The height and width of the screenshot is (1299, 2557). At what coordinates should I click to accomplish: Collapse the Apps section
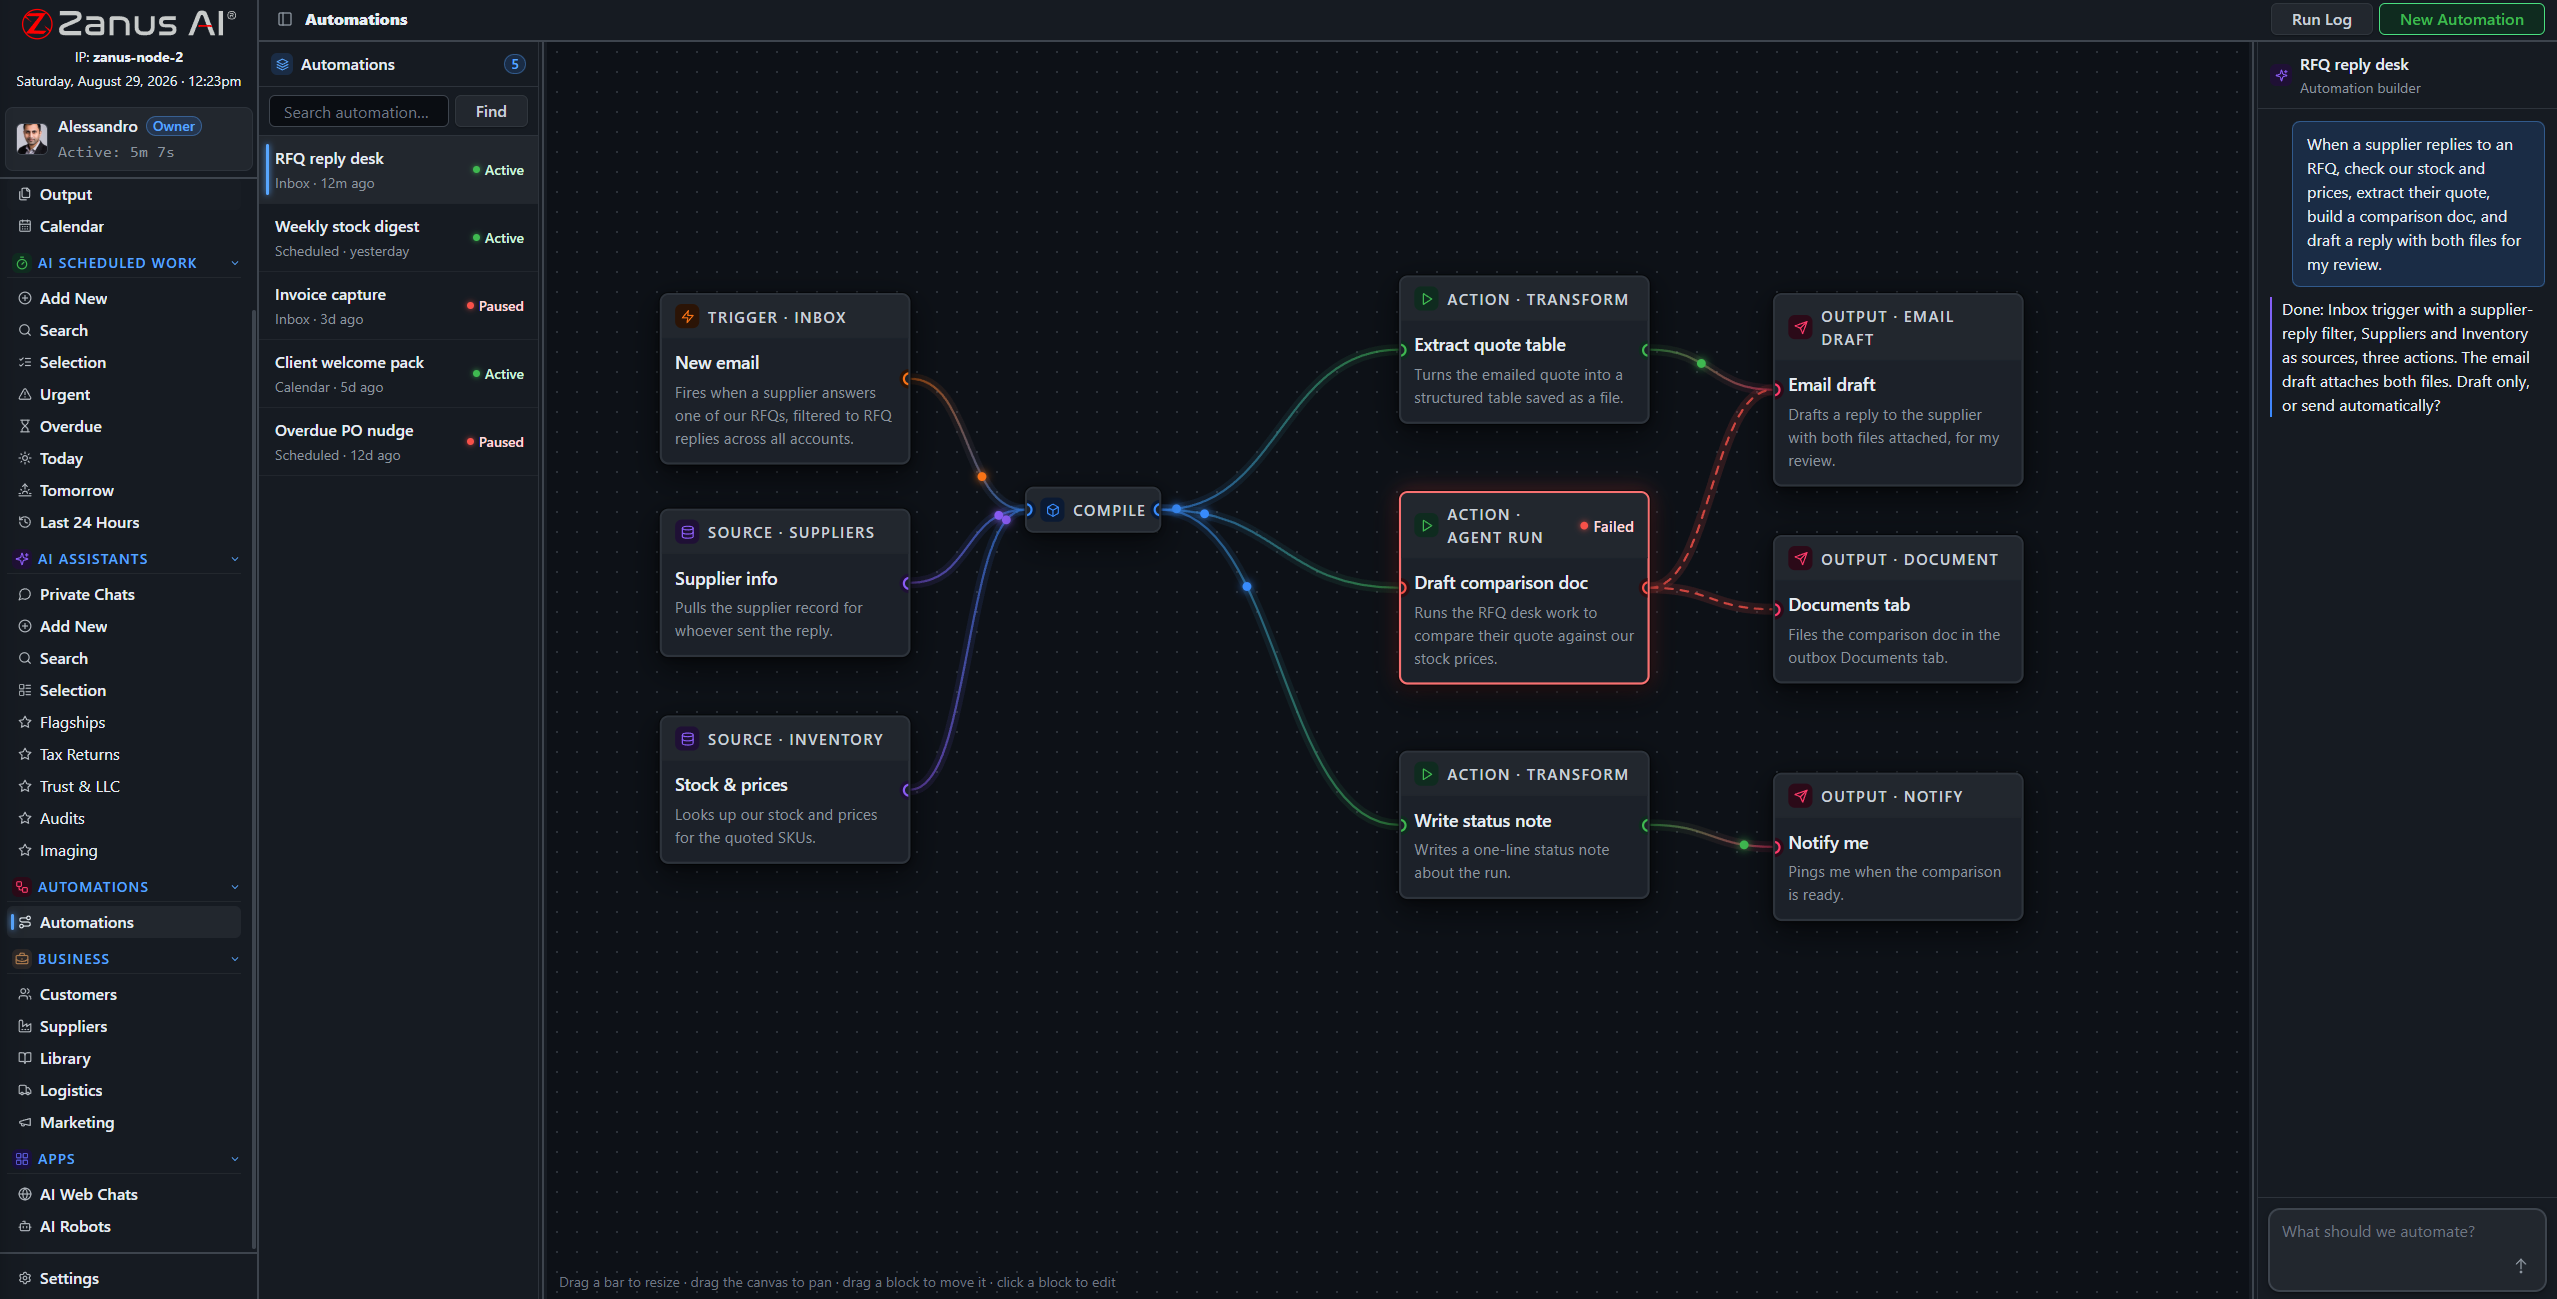pos(235,1159)
